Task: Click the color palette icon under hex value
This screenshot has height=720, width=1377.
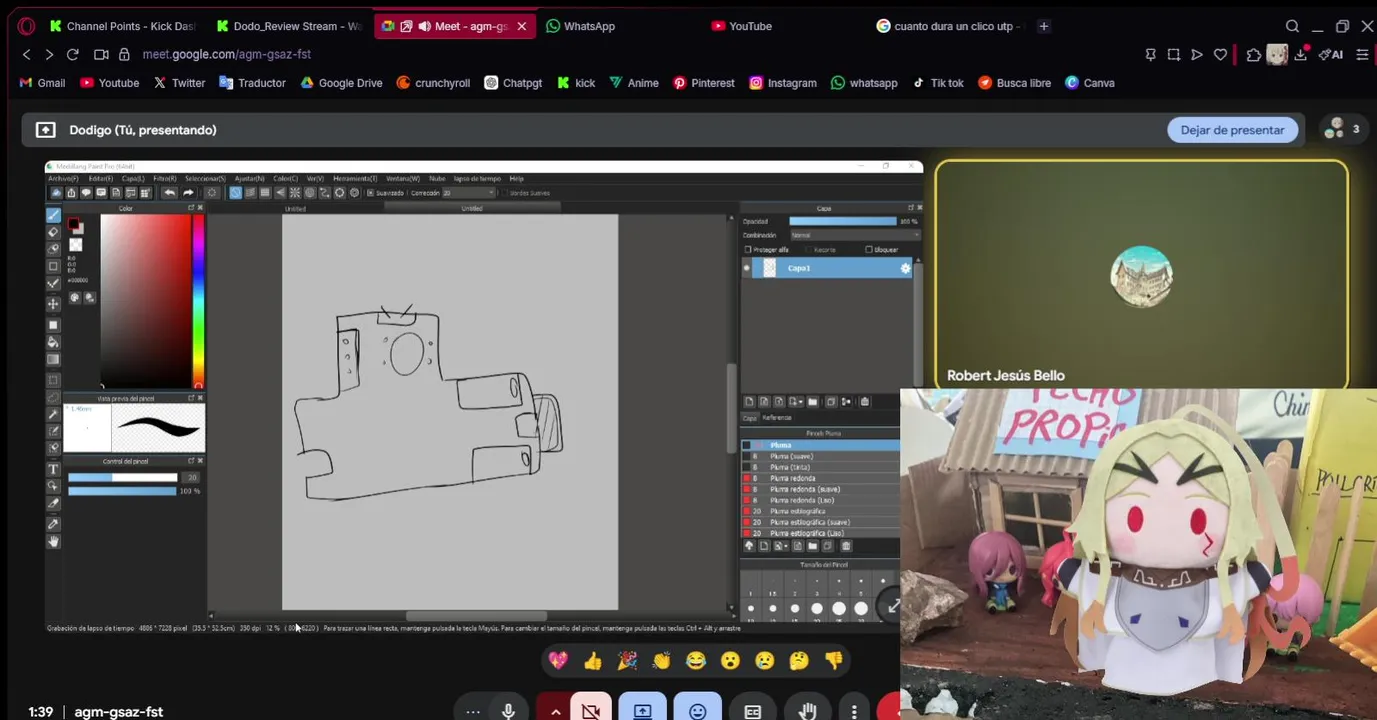Action: pos(75,297)
